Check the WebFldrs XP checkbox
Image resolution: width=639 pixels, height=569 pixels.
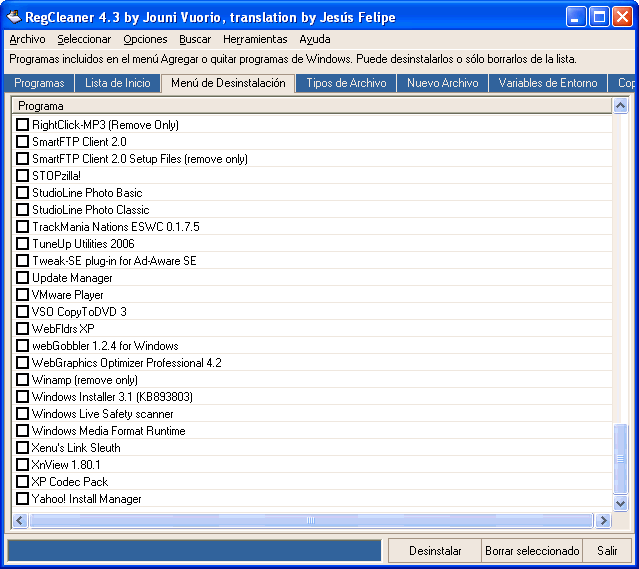[x=22, y=329]
